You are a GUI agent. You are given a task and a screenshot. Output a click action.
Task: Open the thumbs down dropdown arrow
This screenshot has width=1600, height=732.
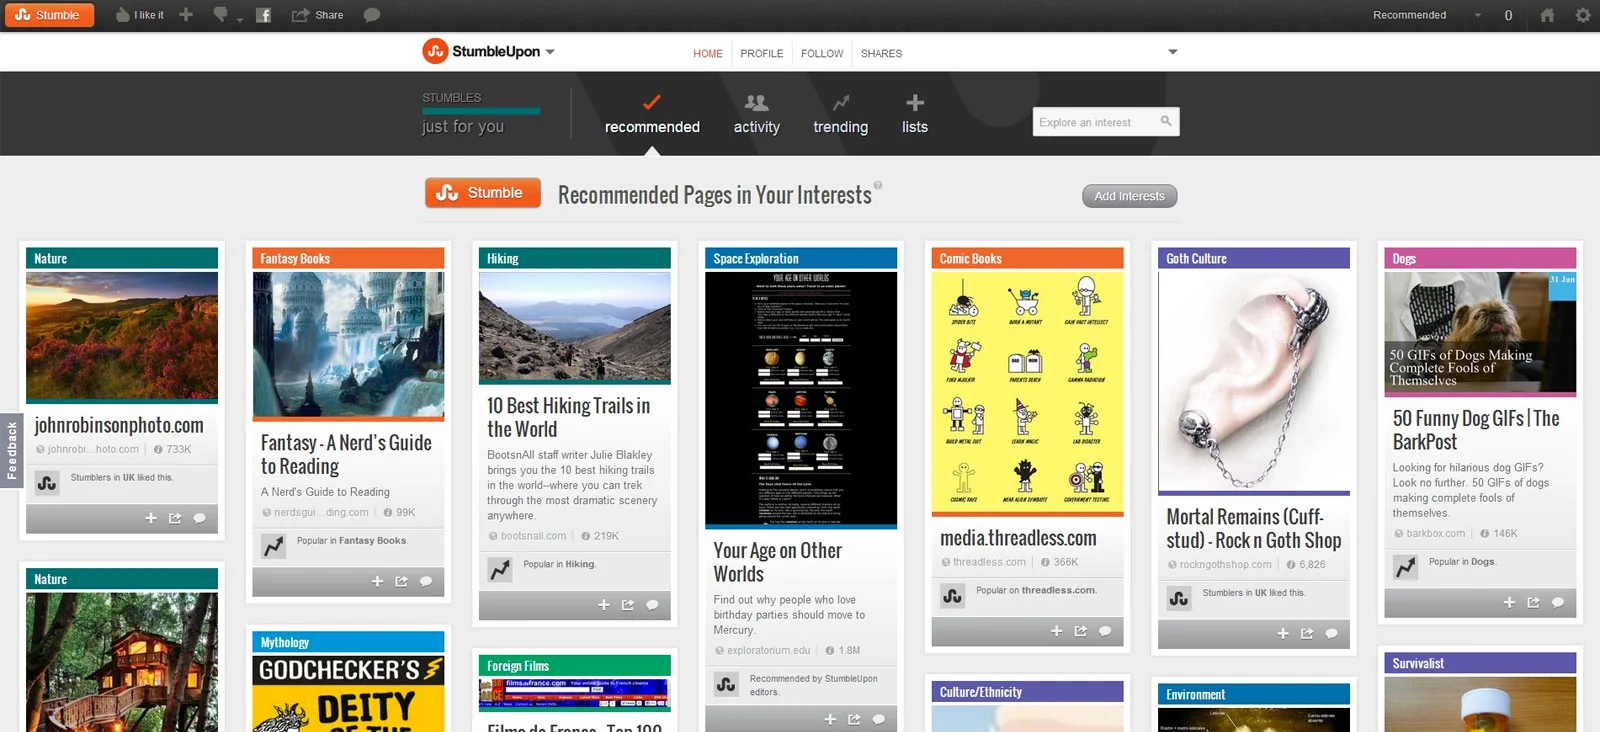[x=240, y=19]
